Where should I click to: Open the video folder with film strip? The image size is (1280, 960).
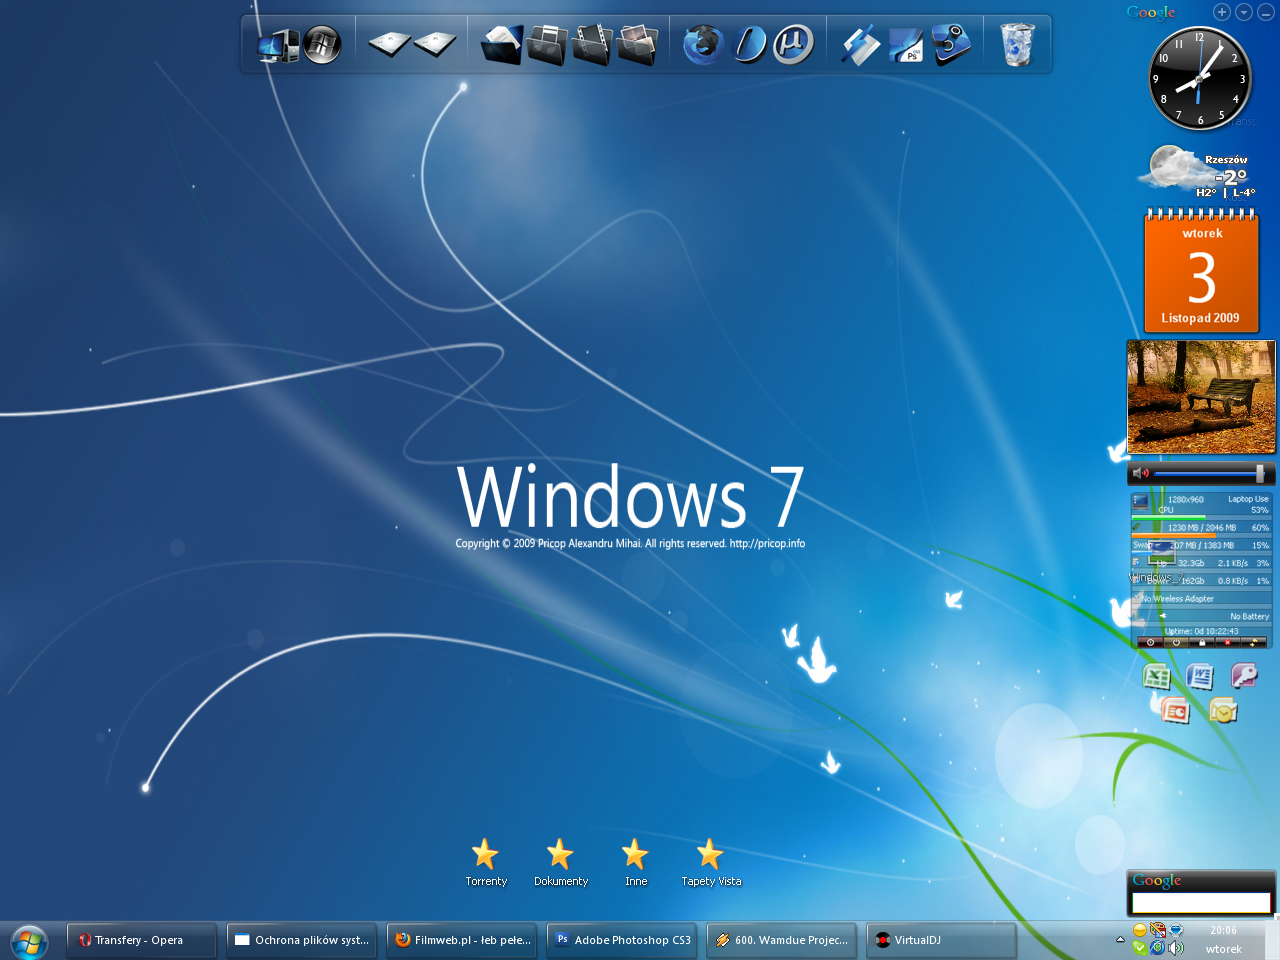pyautogui.click(x=592, y=45)
